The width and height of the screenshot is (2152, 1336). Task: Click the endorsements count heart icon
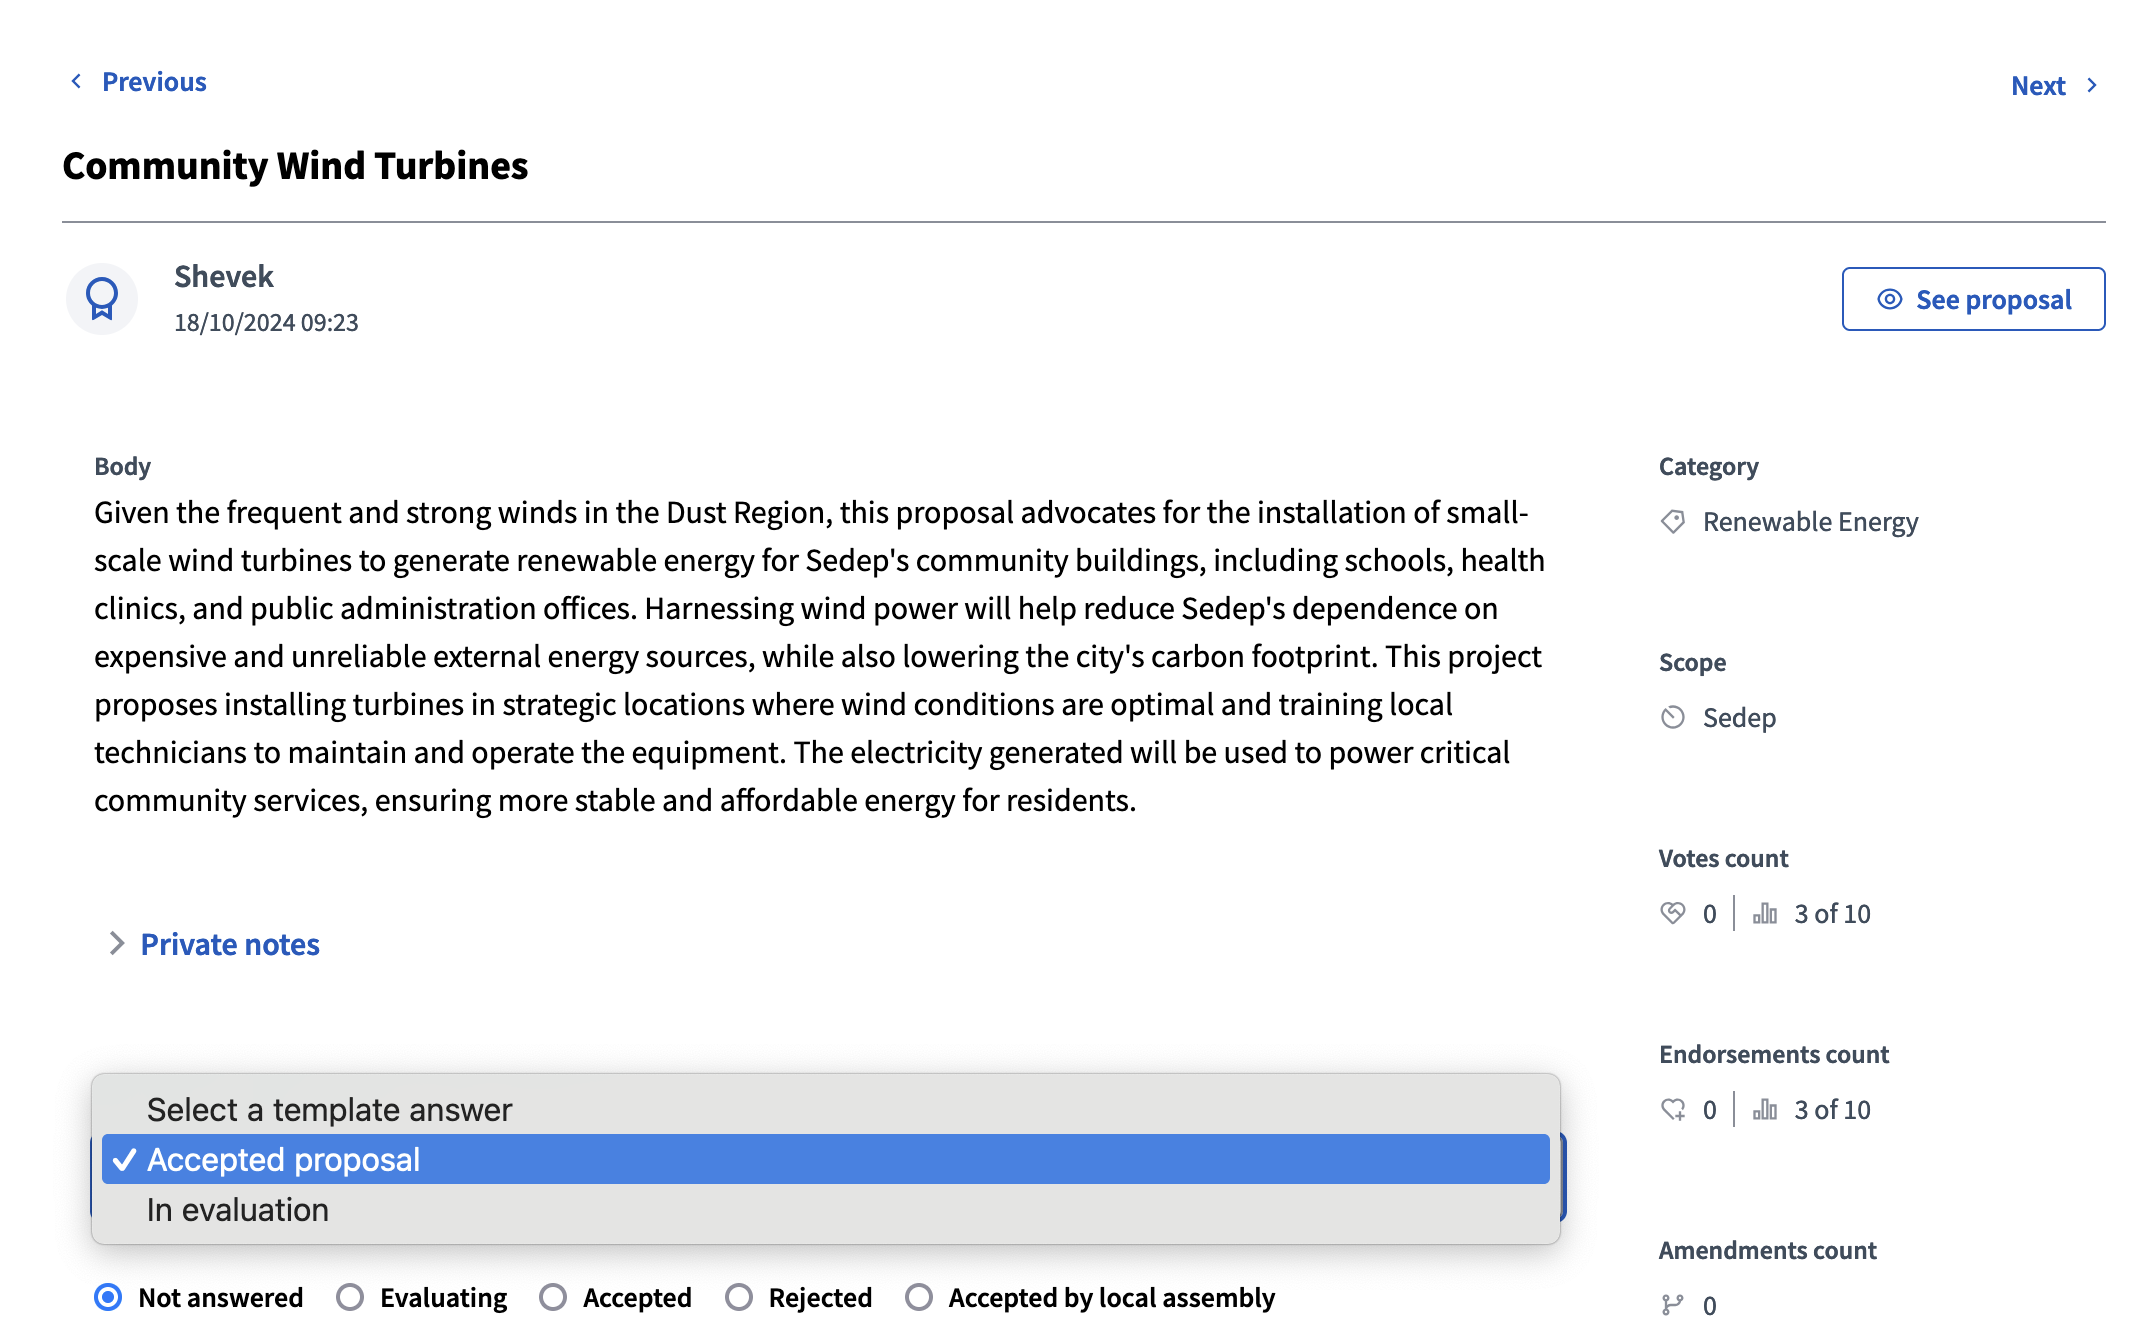[x=1673, y=1109]
